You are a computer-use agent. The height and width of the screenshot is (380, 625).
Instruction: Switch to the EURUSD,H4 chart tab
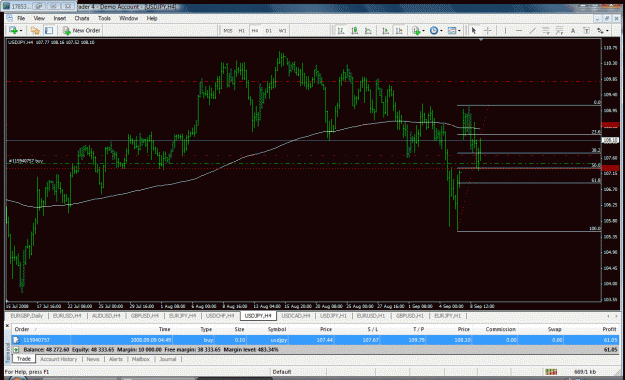click(x=67, y=316)
